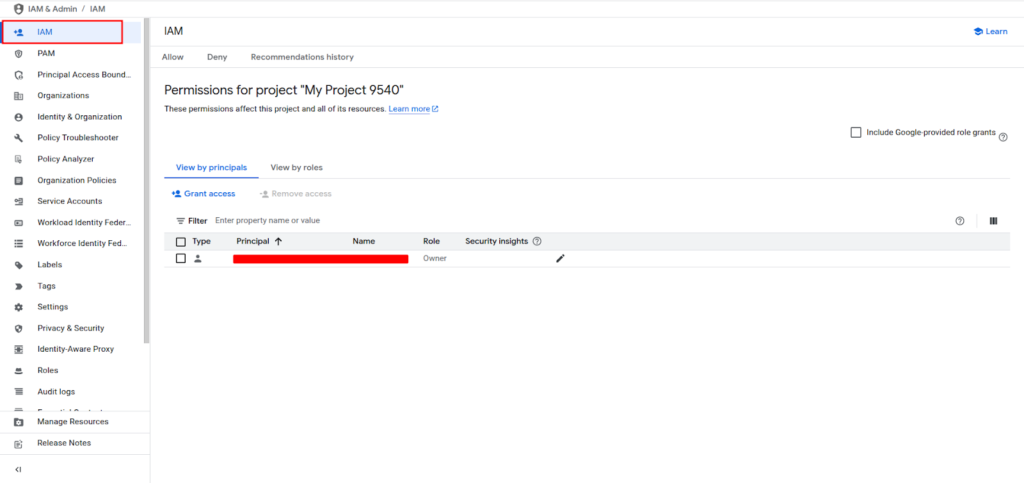Screen dimensions: 1024x483
Task: Open Manage Resources in the sidebar
Action: click(71, 422)
